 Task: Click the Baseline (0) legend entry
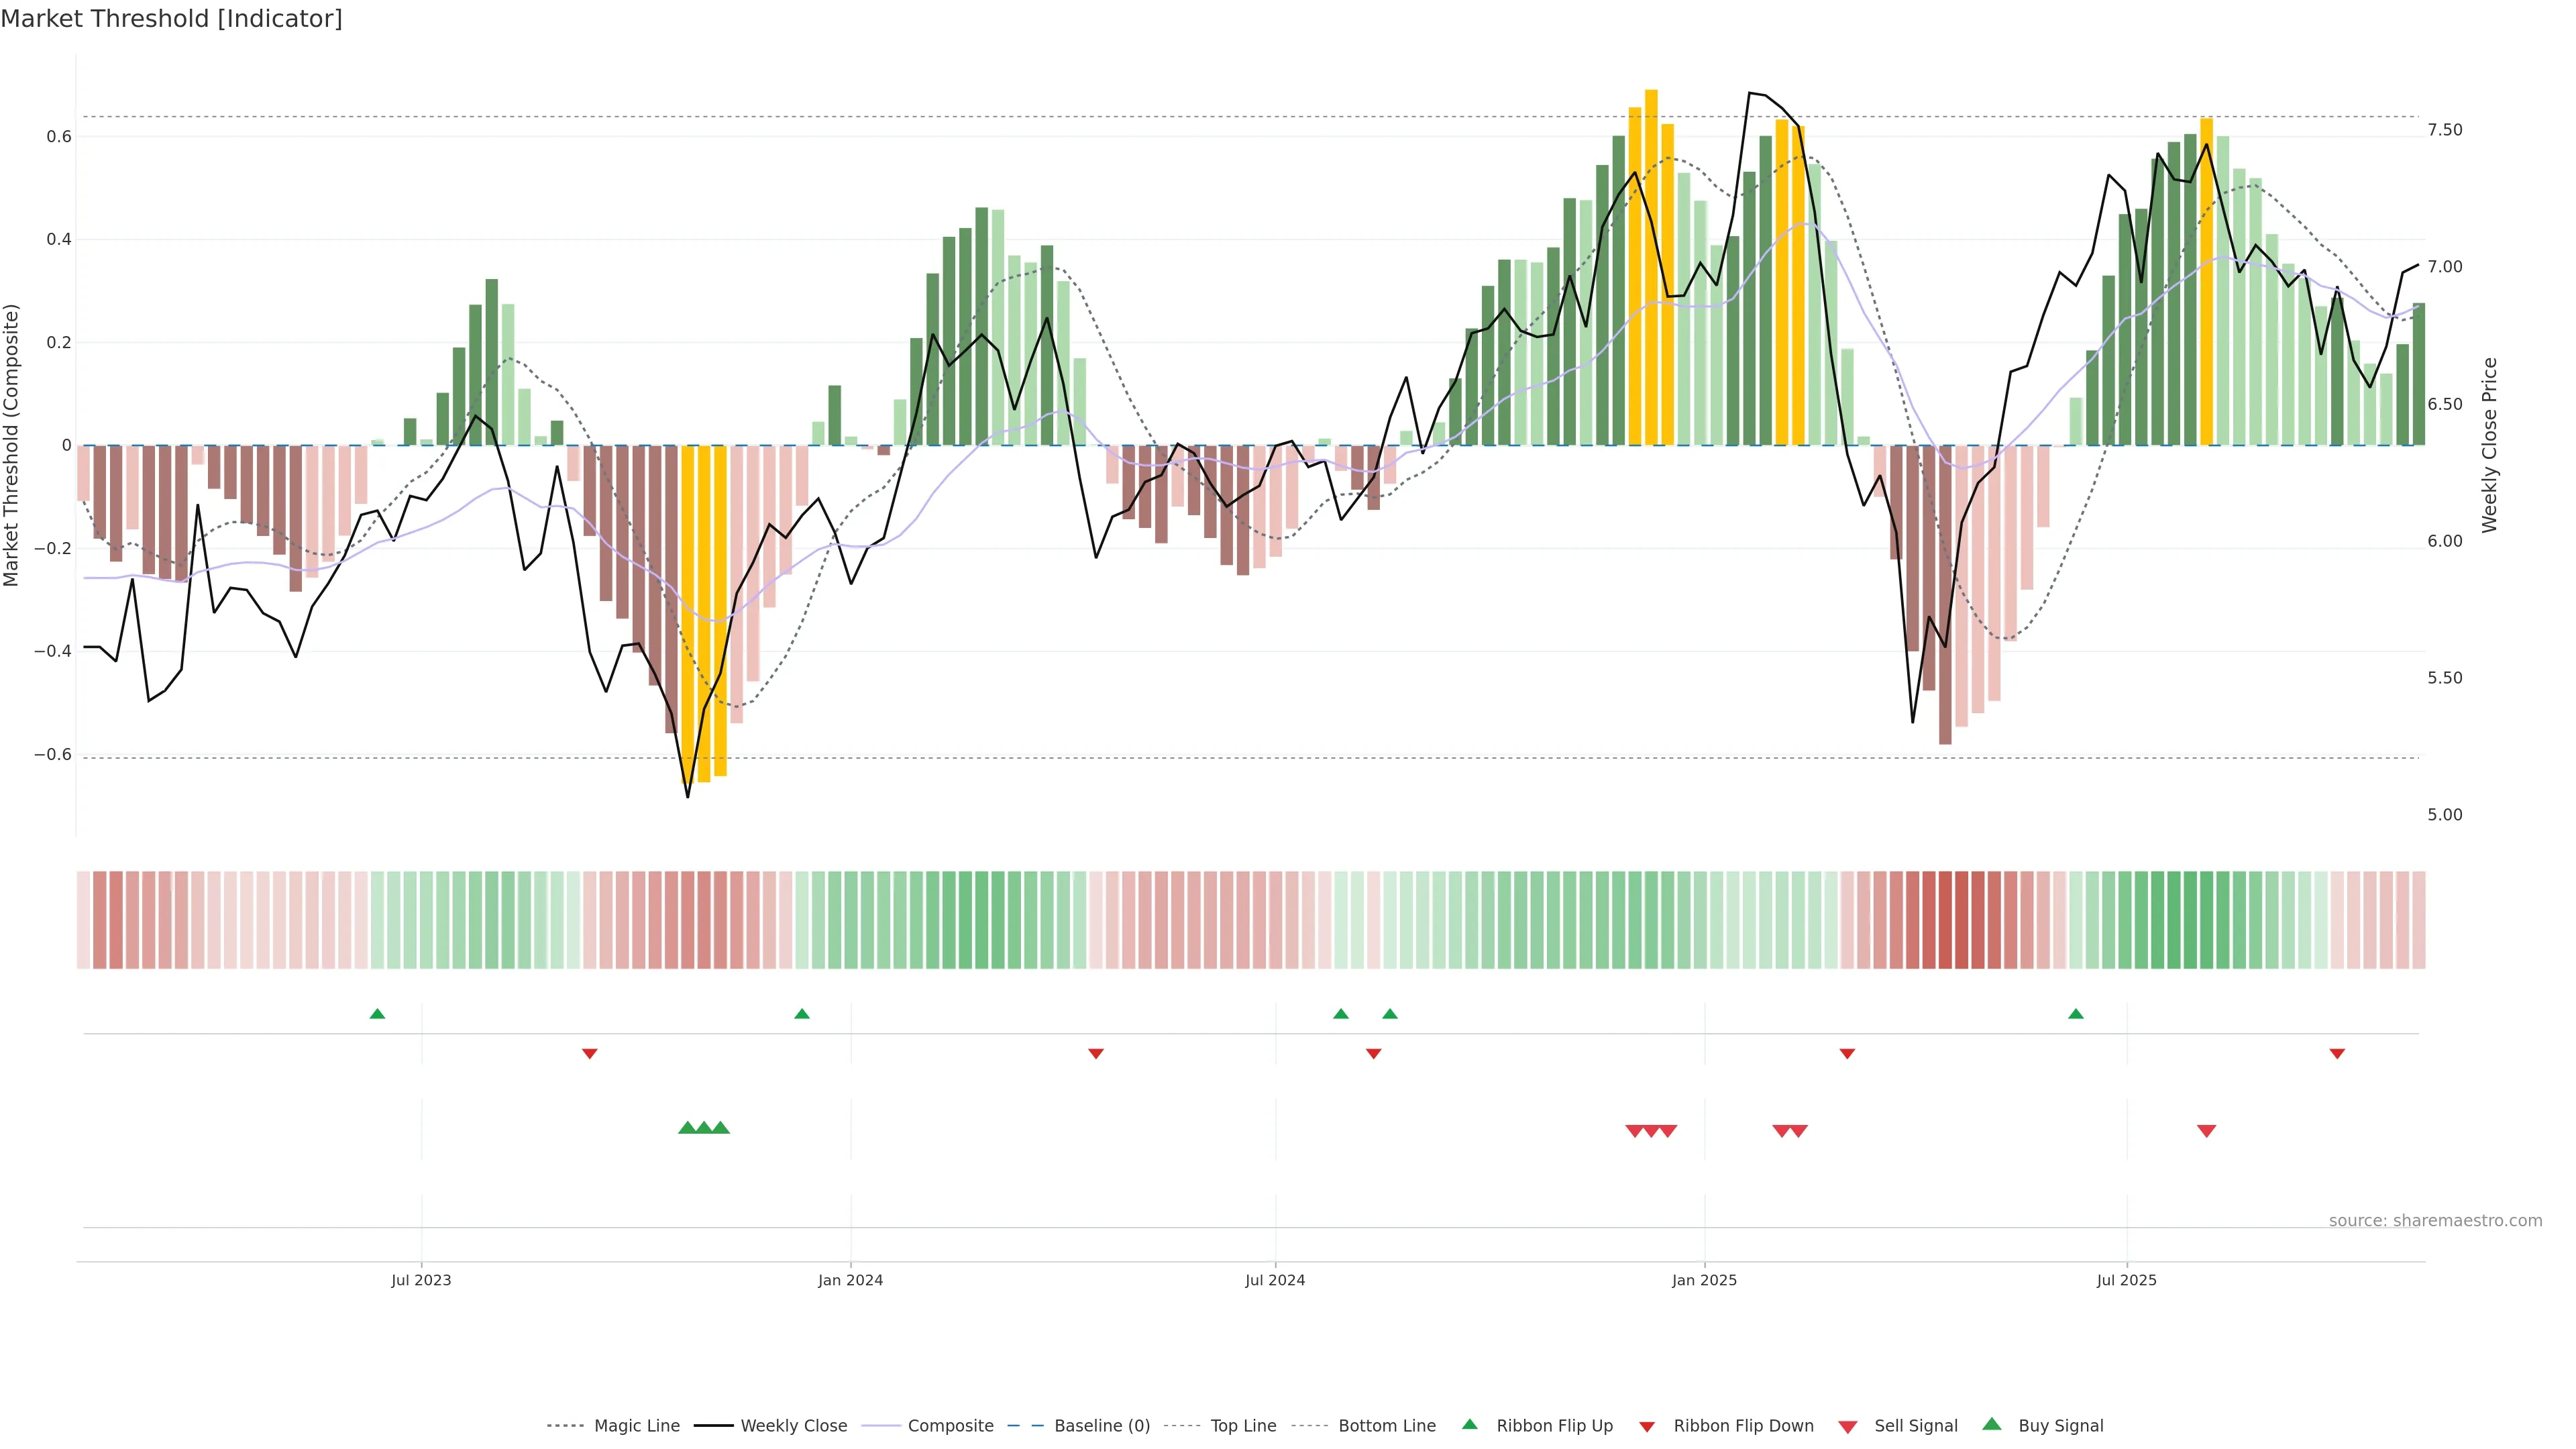pos(1101,1425)
